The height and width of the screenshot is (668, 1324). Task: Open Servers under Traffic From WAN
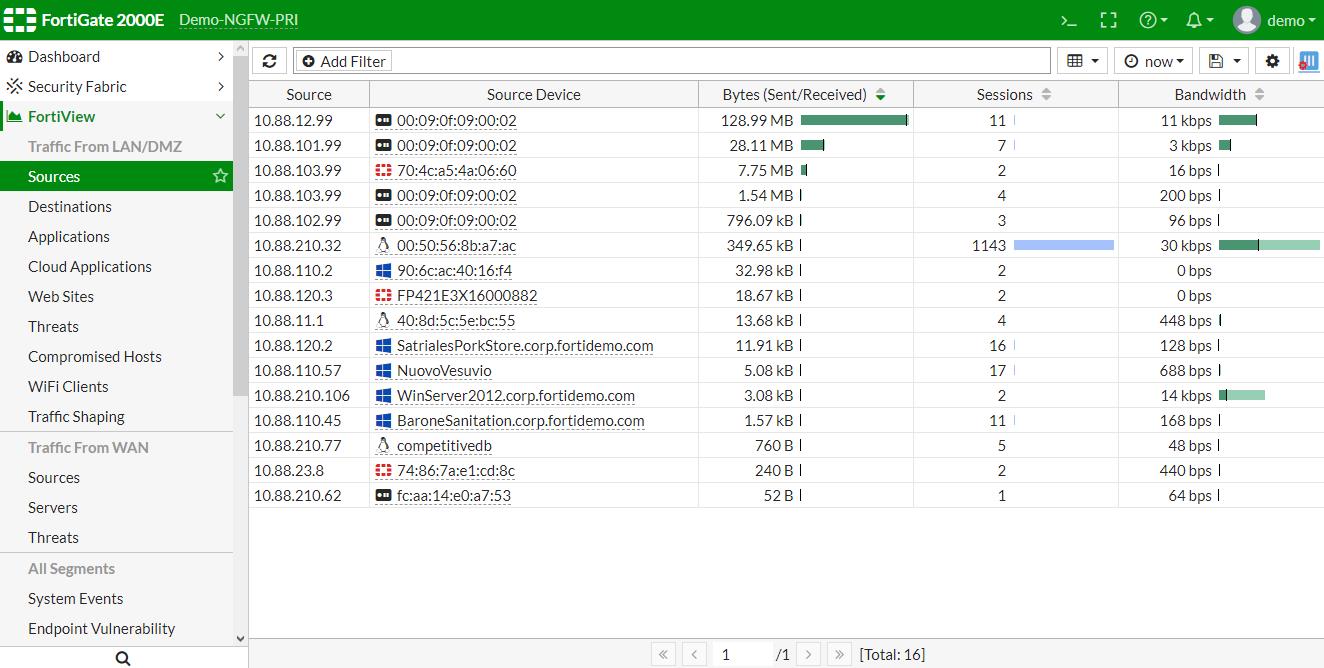click(53, 508)
